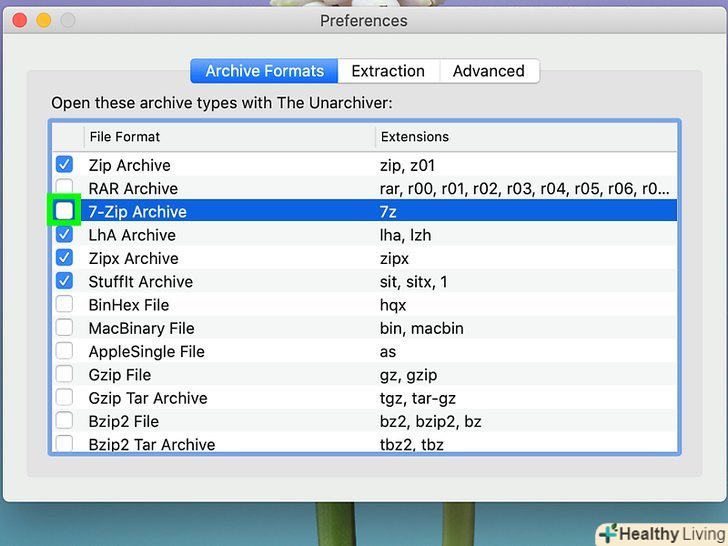Toggle the StuffIt Archive checkbox
728x546 pixels.
(x=64, y=281)
